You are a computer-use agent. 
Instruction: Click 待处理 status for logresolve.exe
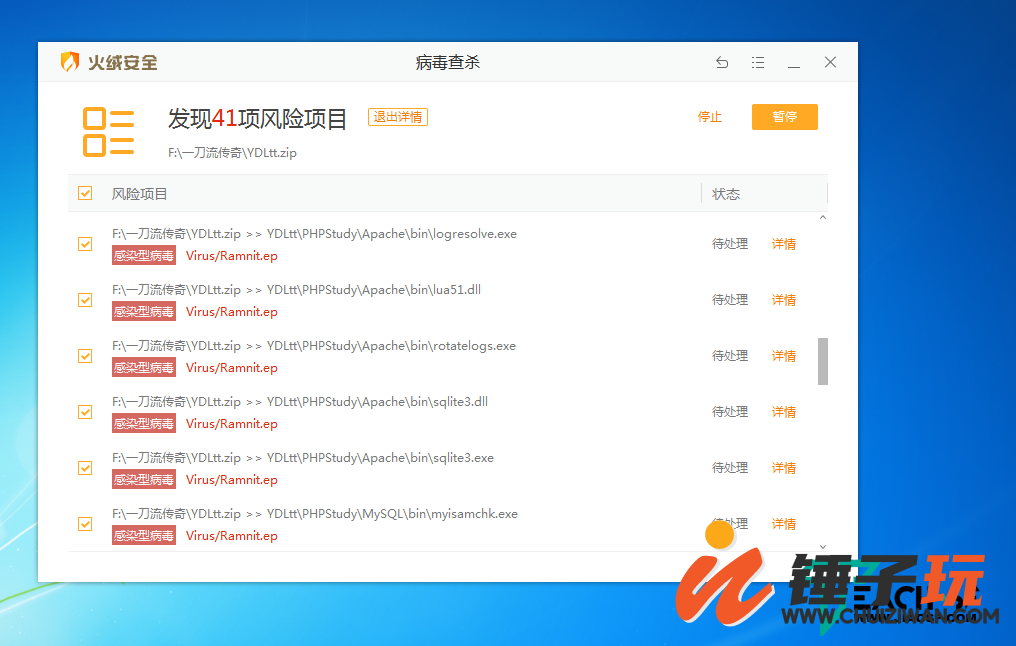tap(730, 244)
